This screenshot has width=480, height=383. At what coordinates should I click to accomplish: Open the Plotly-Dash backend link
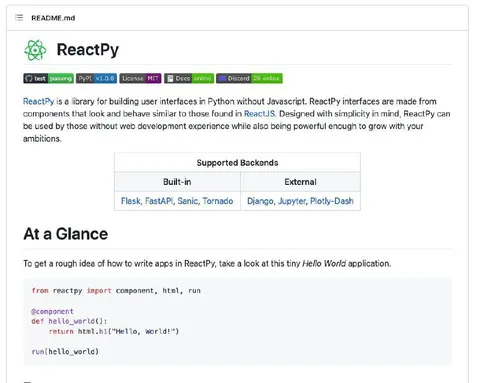[x=332, y=201]
